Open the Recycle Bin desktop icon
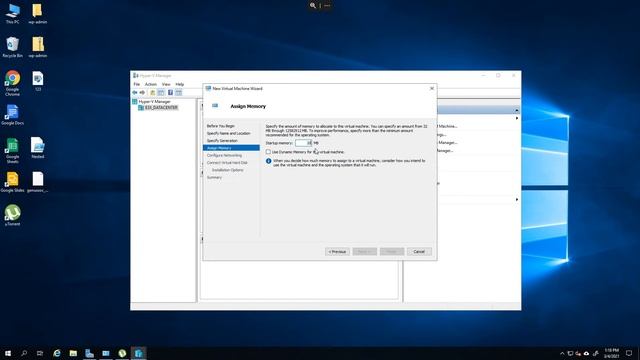Screen dimensions: 640x360 (12, 47)
